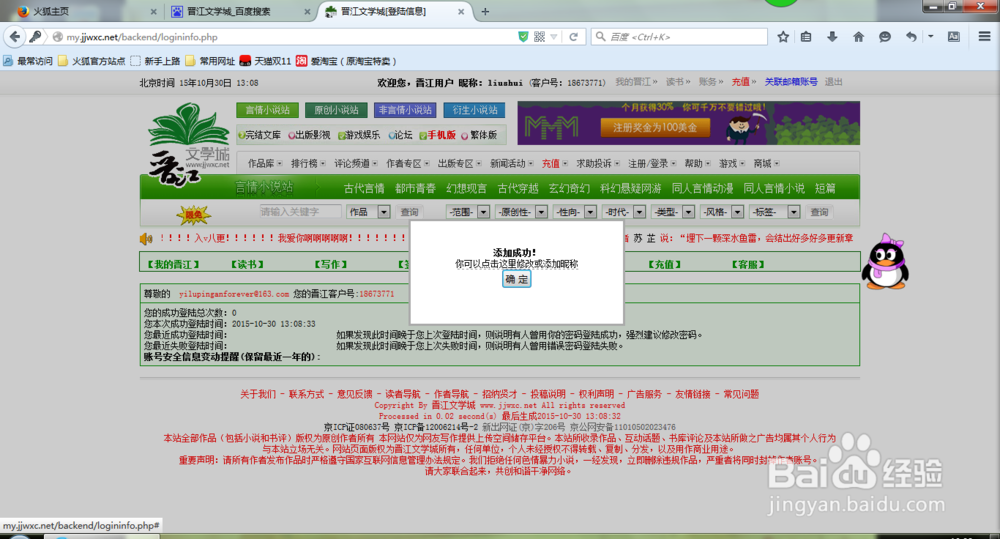1000x539 pixels.
Task: Click the Firefox URL address field
Action: pos(287,37)
